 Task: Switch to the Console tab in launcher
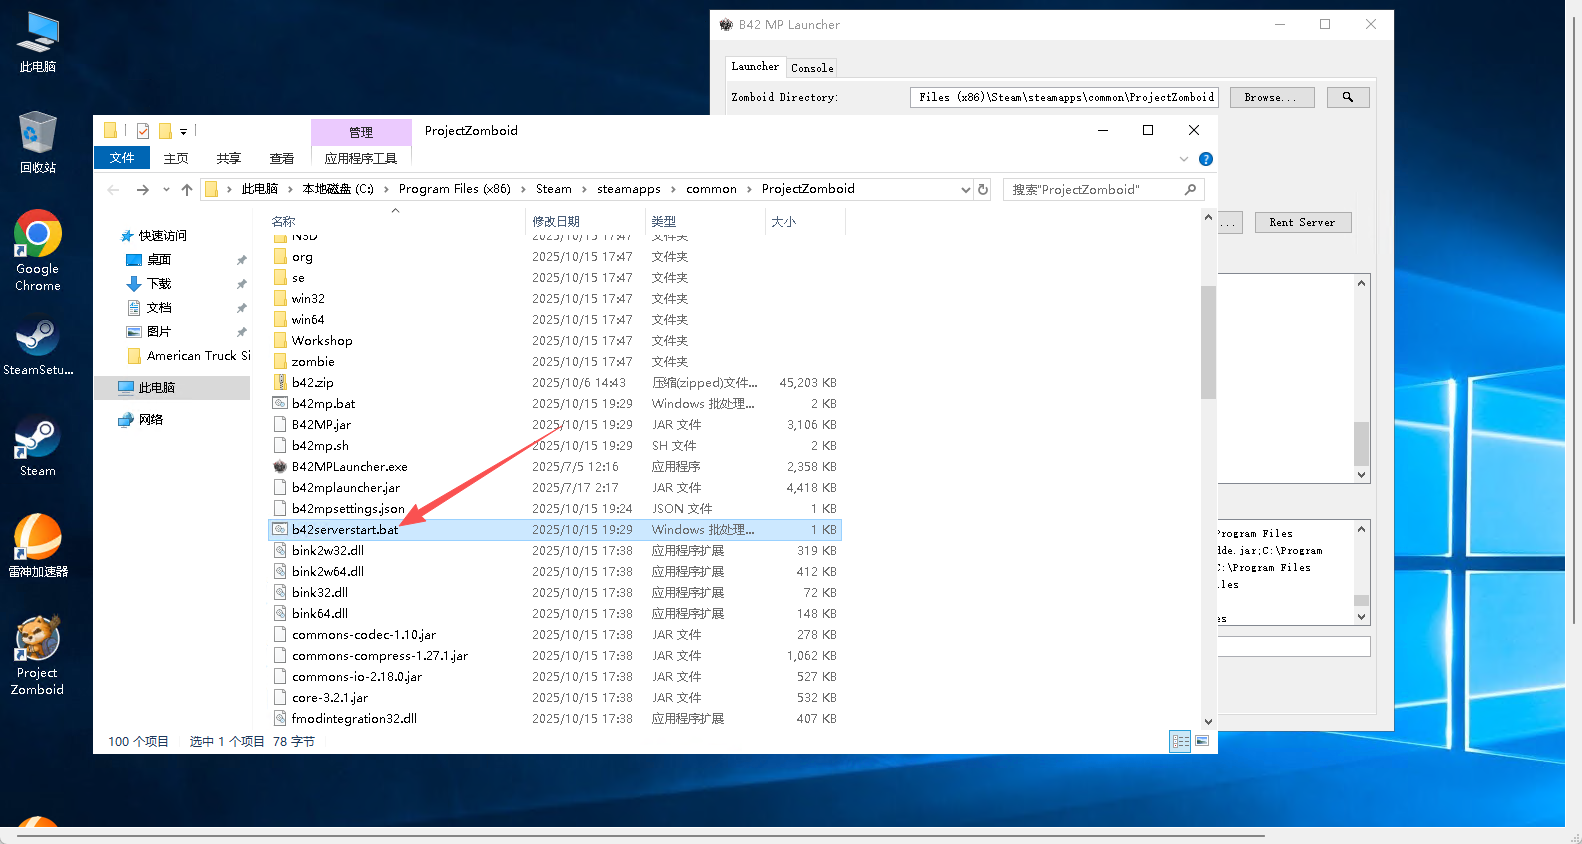[811, 68]
